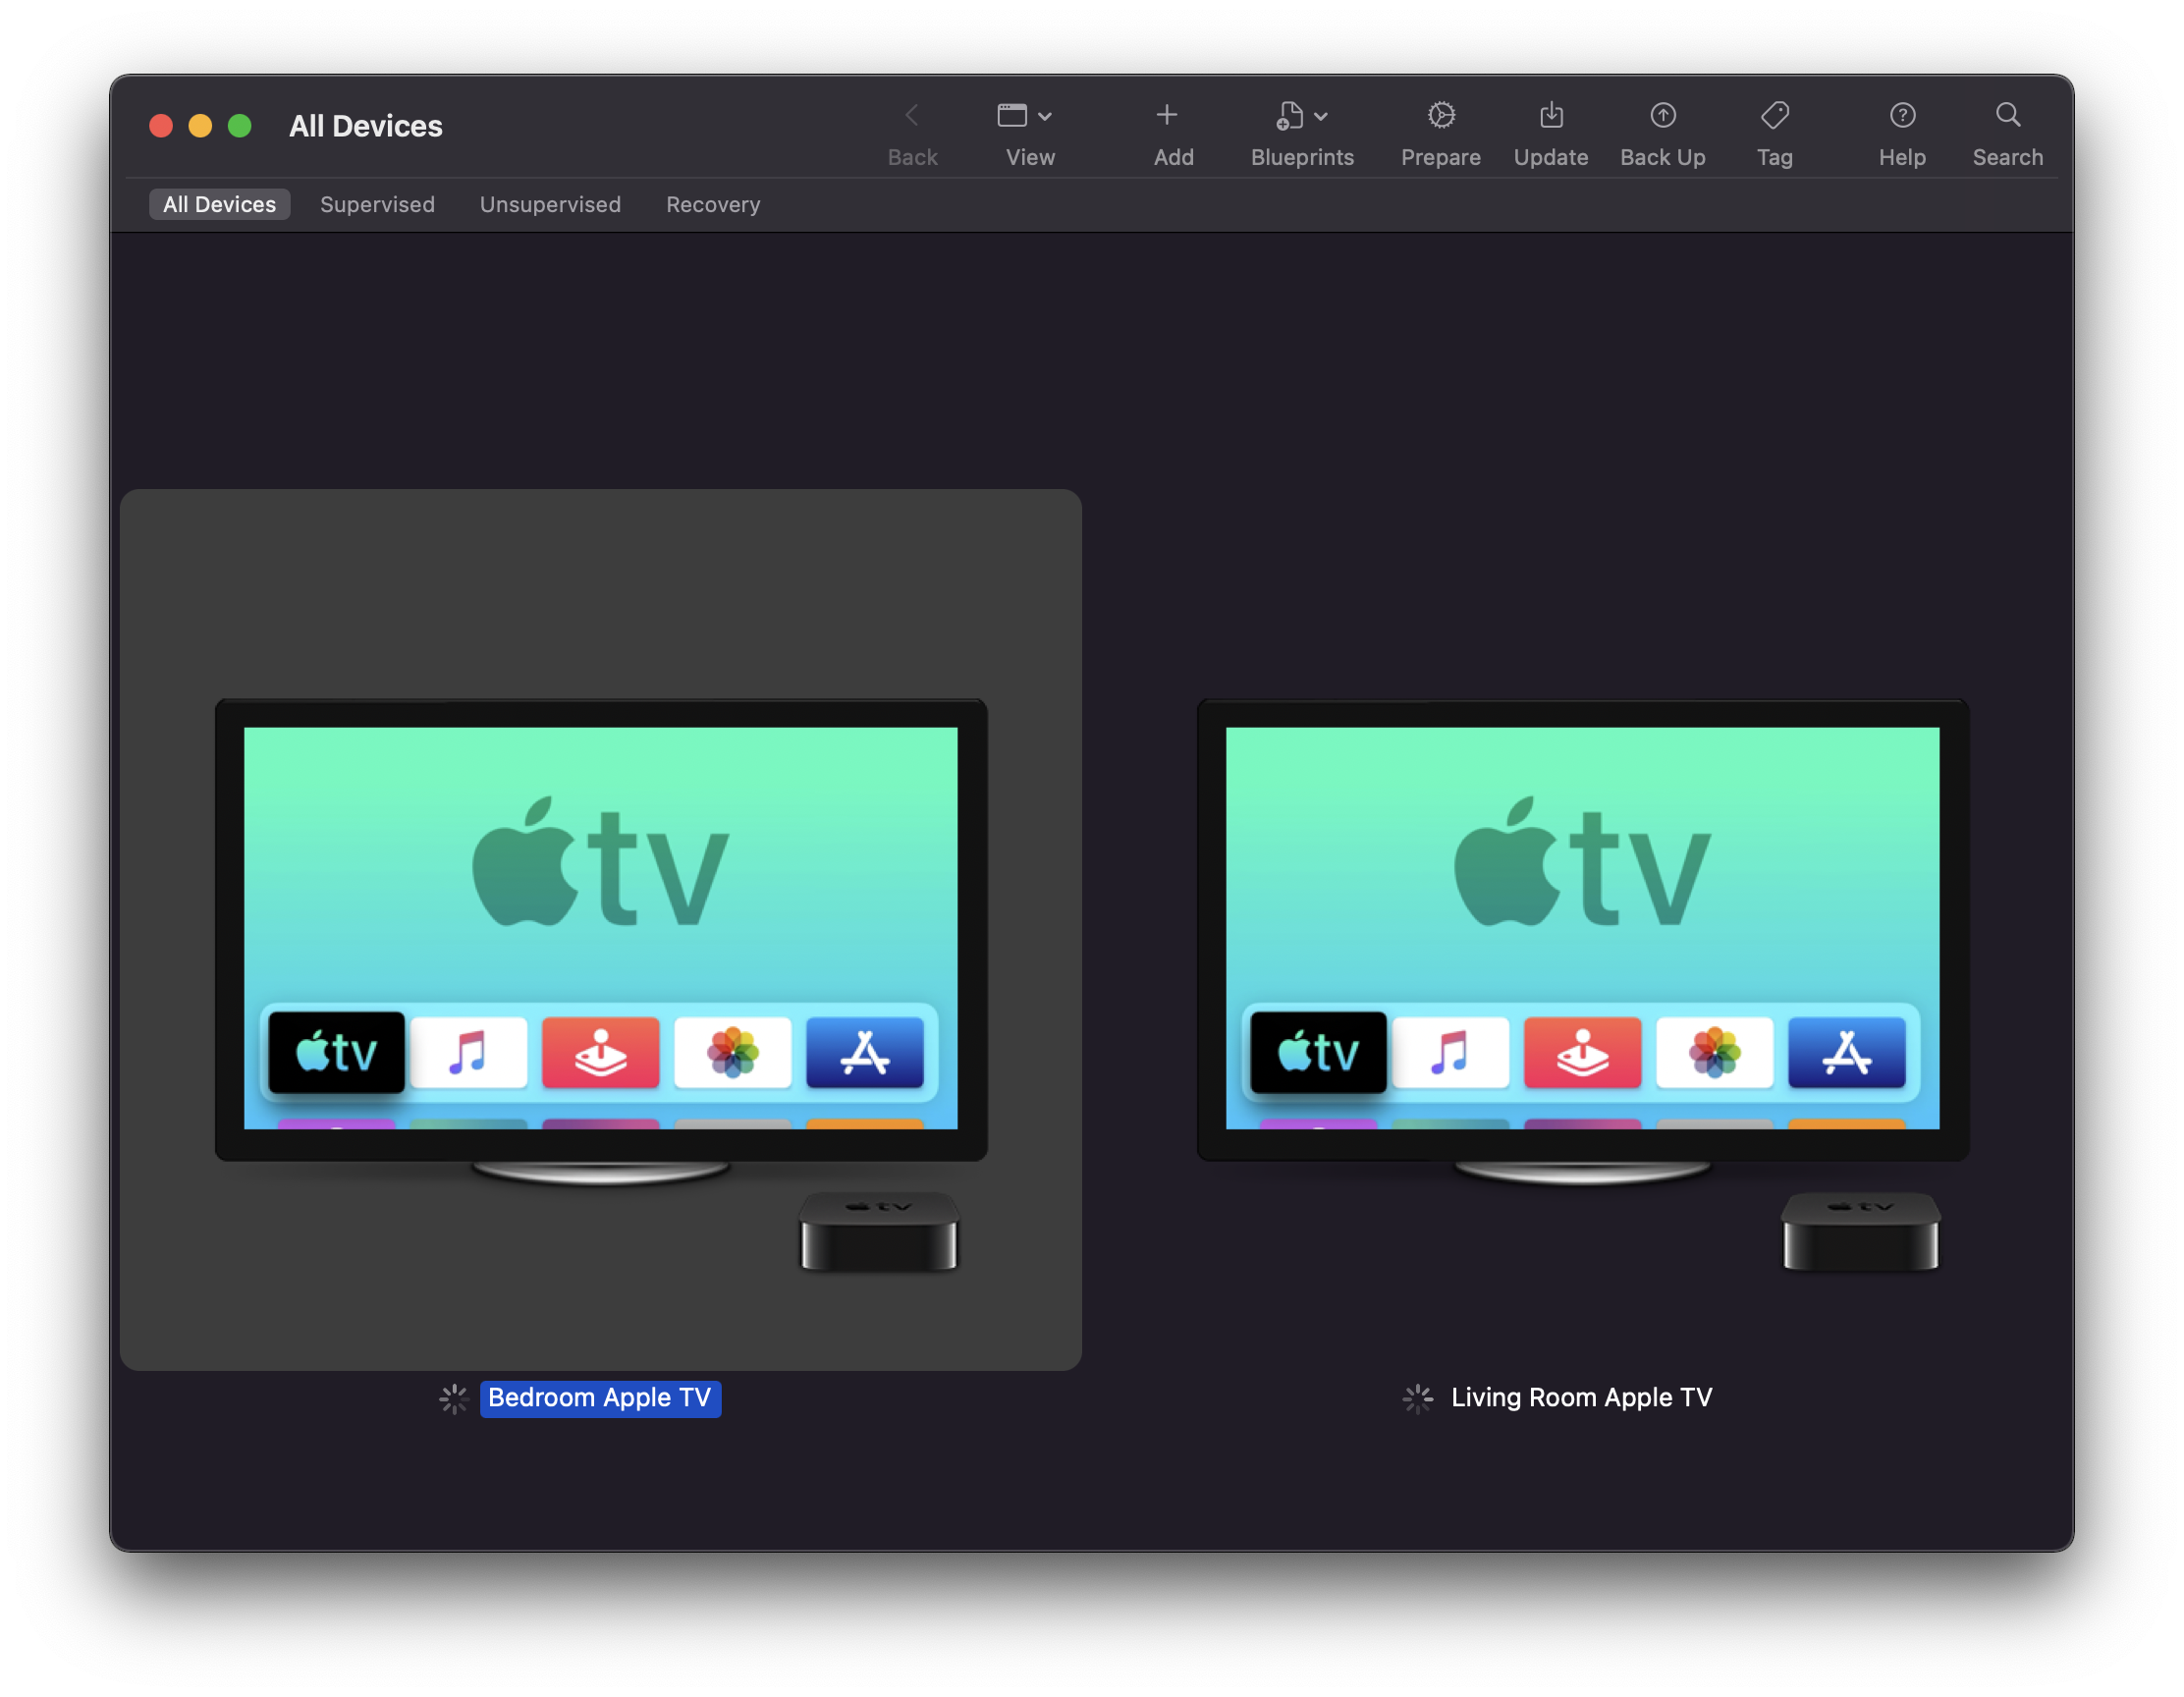Click the Update download icon

click(x=1550, y=115)
